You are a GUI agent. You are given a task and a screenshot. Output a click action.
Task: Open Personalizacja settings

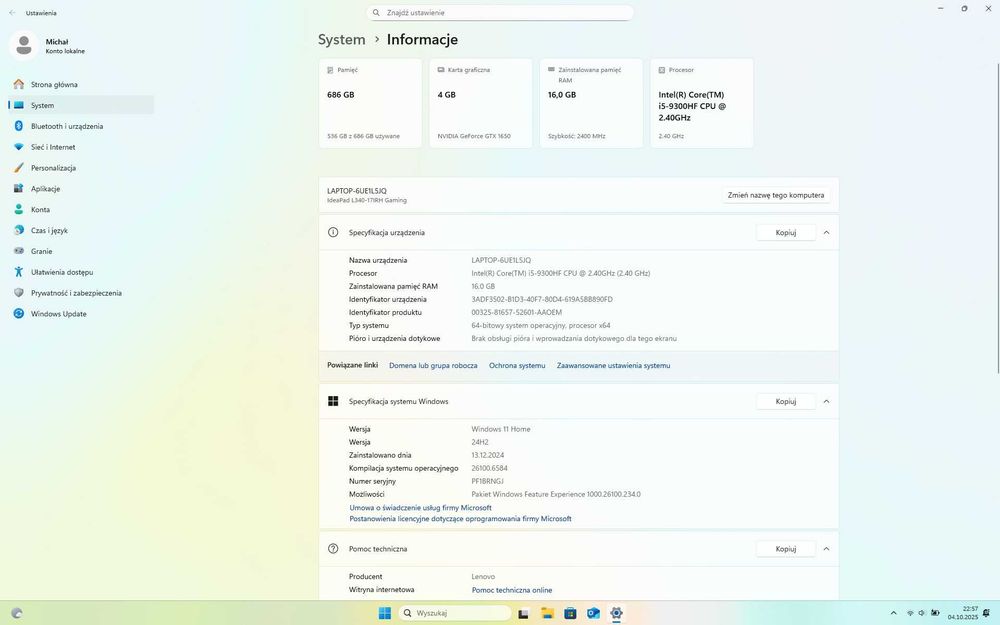coord(80,168)
